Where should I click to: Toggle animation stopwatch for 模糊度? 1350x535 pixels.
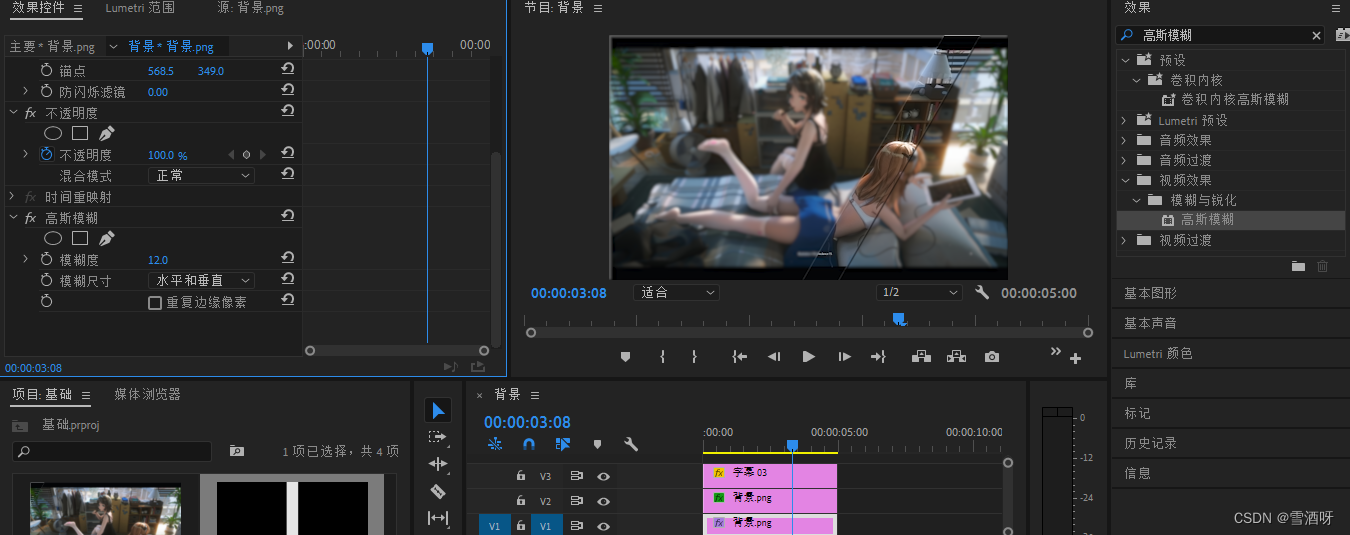tap(46, 259)
